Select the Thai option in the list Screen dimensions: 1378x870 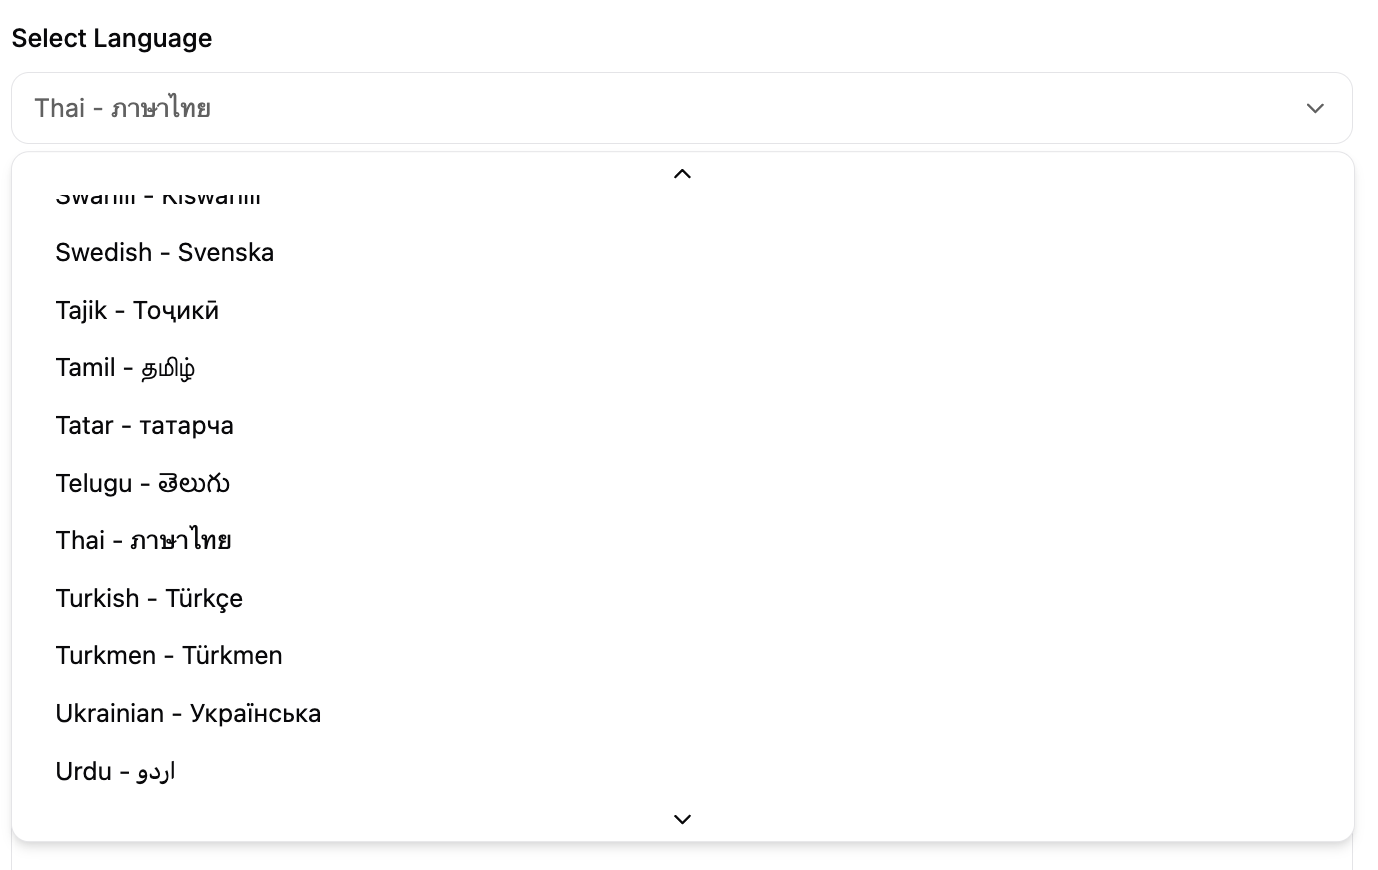click(143, 541)
